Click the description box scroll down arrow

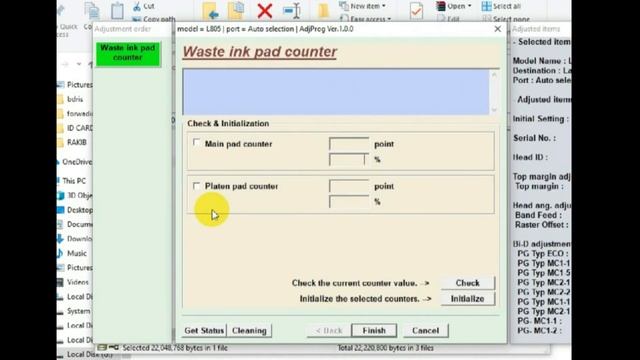494,109
